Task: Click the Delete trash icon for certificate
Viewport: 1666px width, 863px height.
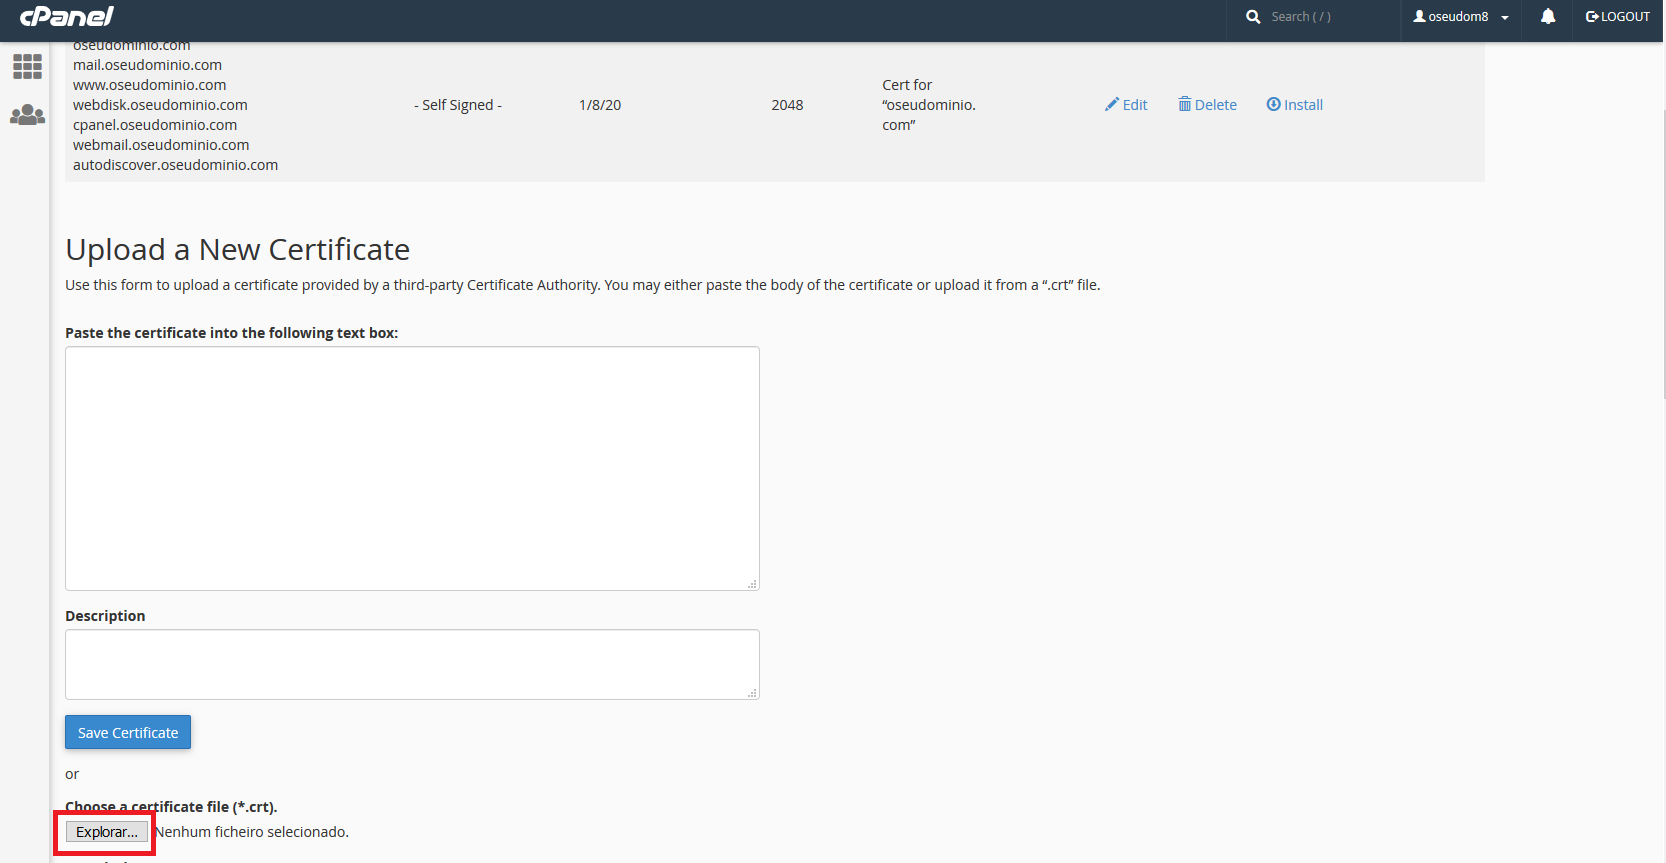Action: coord(1185,105)
